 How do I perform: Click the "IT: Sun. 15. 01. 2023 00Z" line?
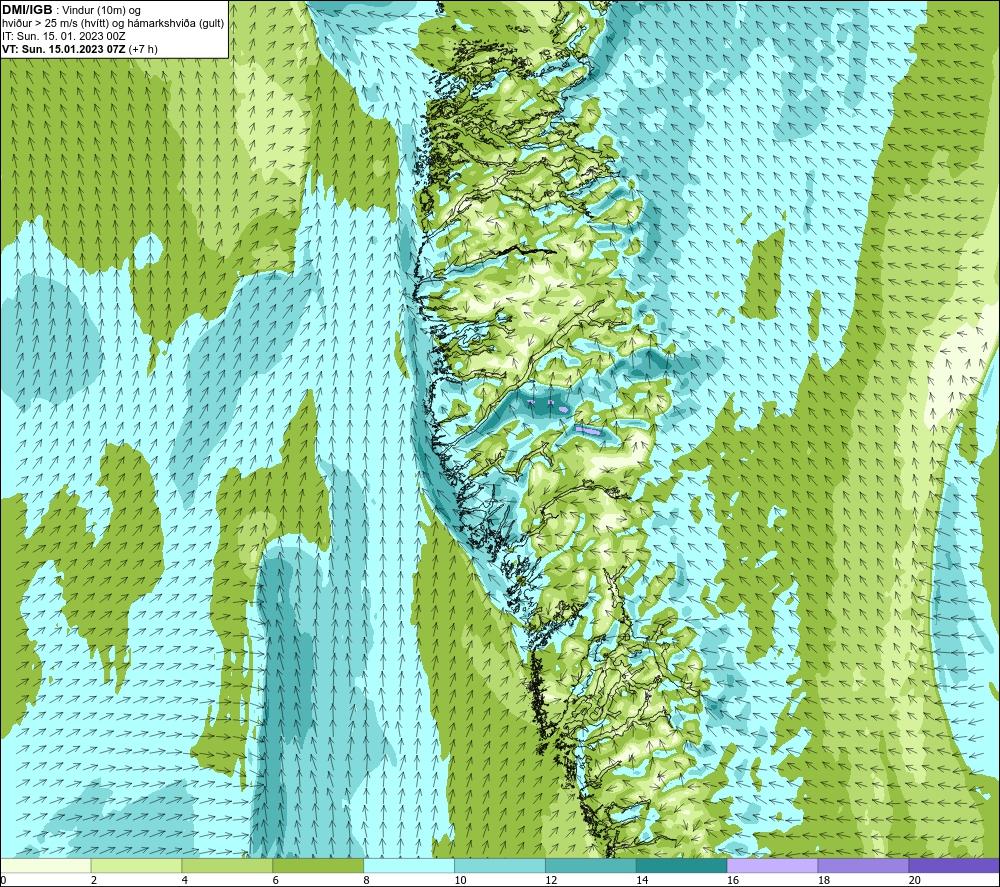pyautogui.click(x=64, y=36)
